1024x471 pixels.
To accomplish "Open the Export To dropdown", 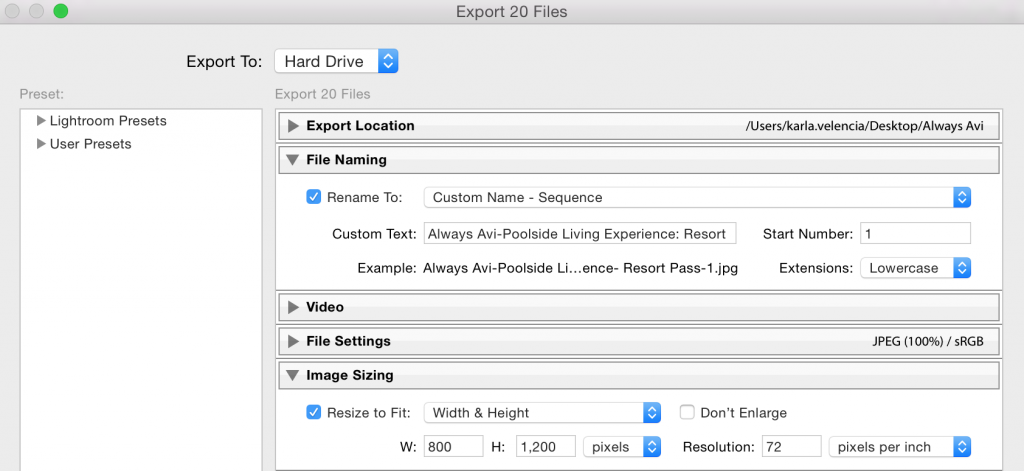I will tap(336, 61).
